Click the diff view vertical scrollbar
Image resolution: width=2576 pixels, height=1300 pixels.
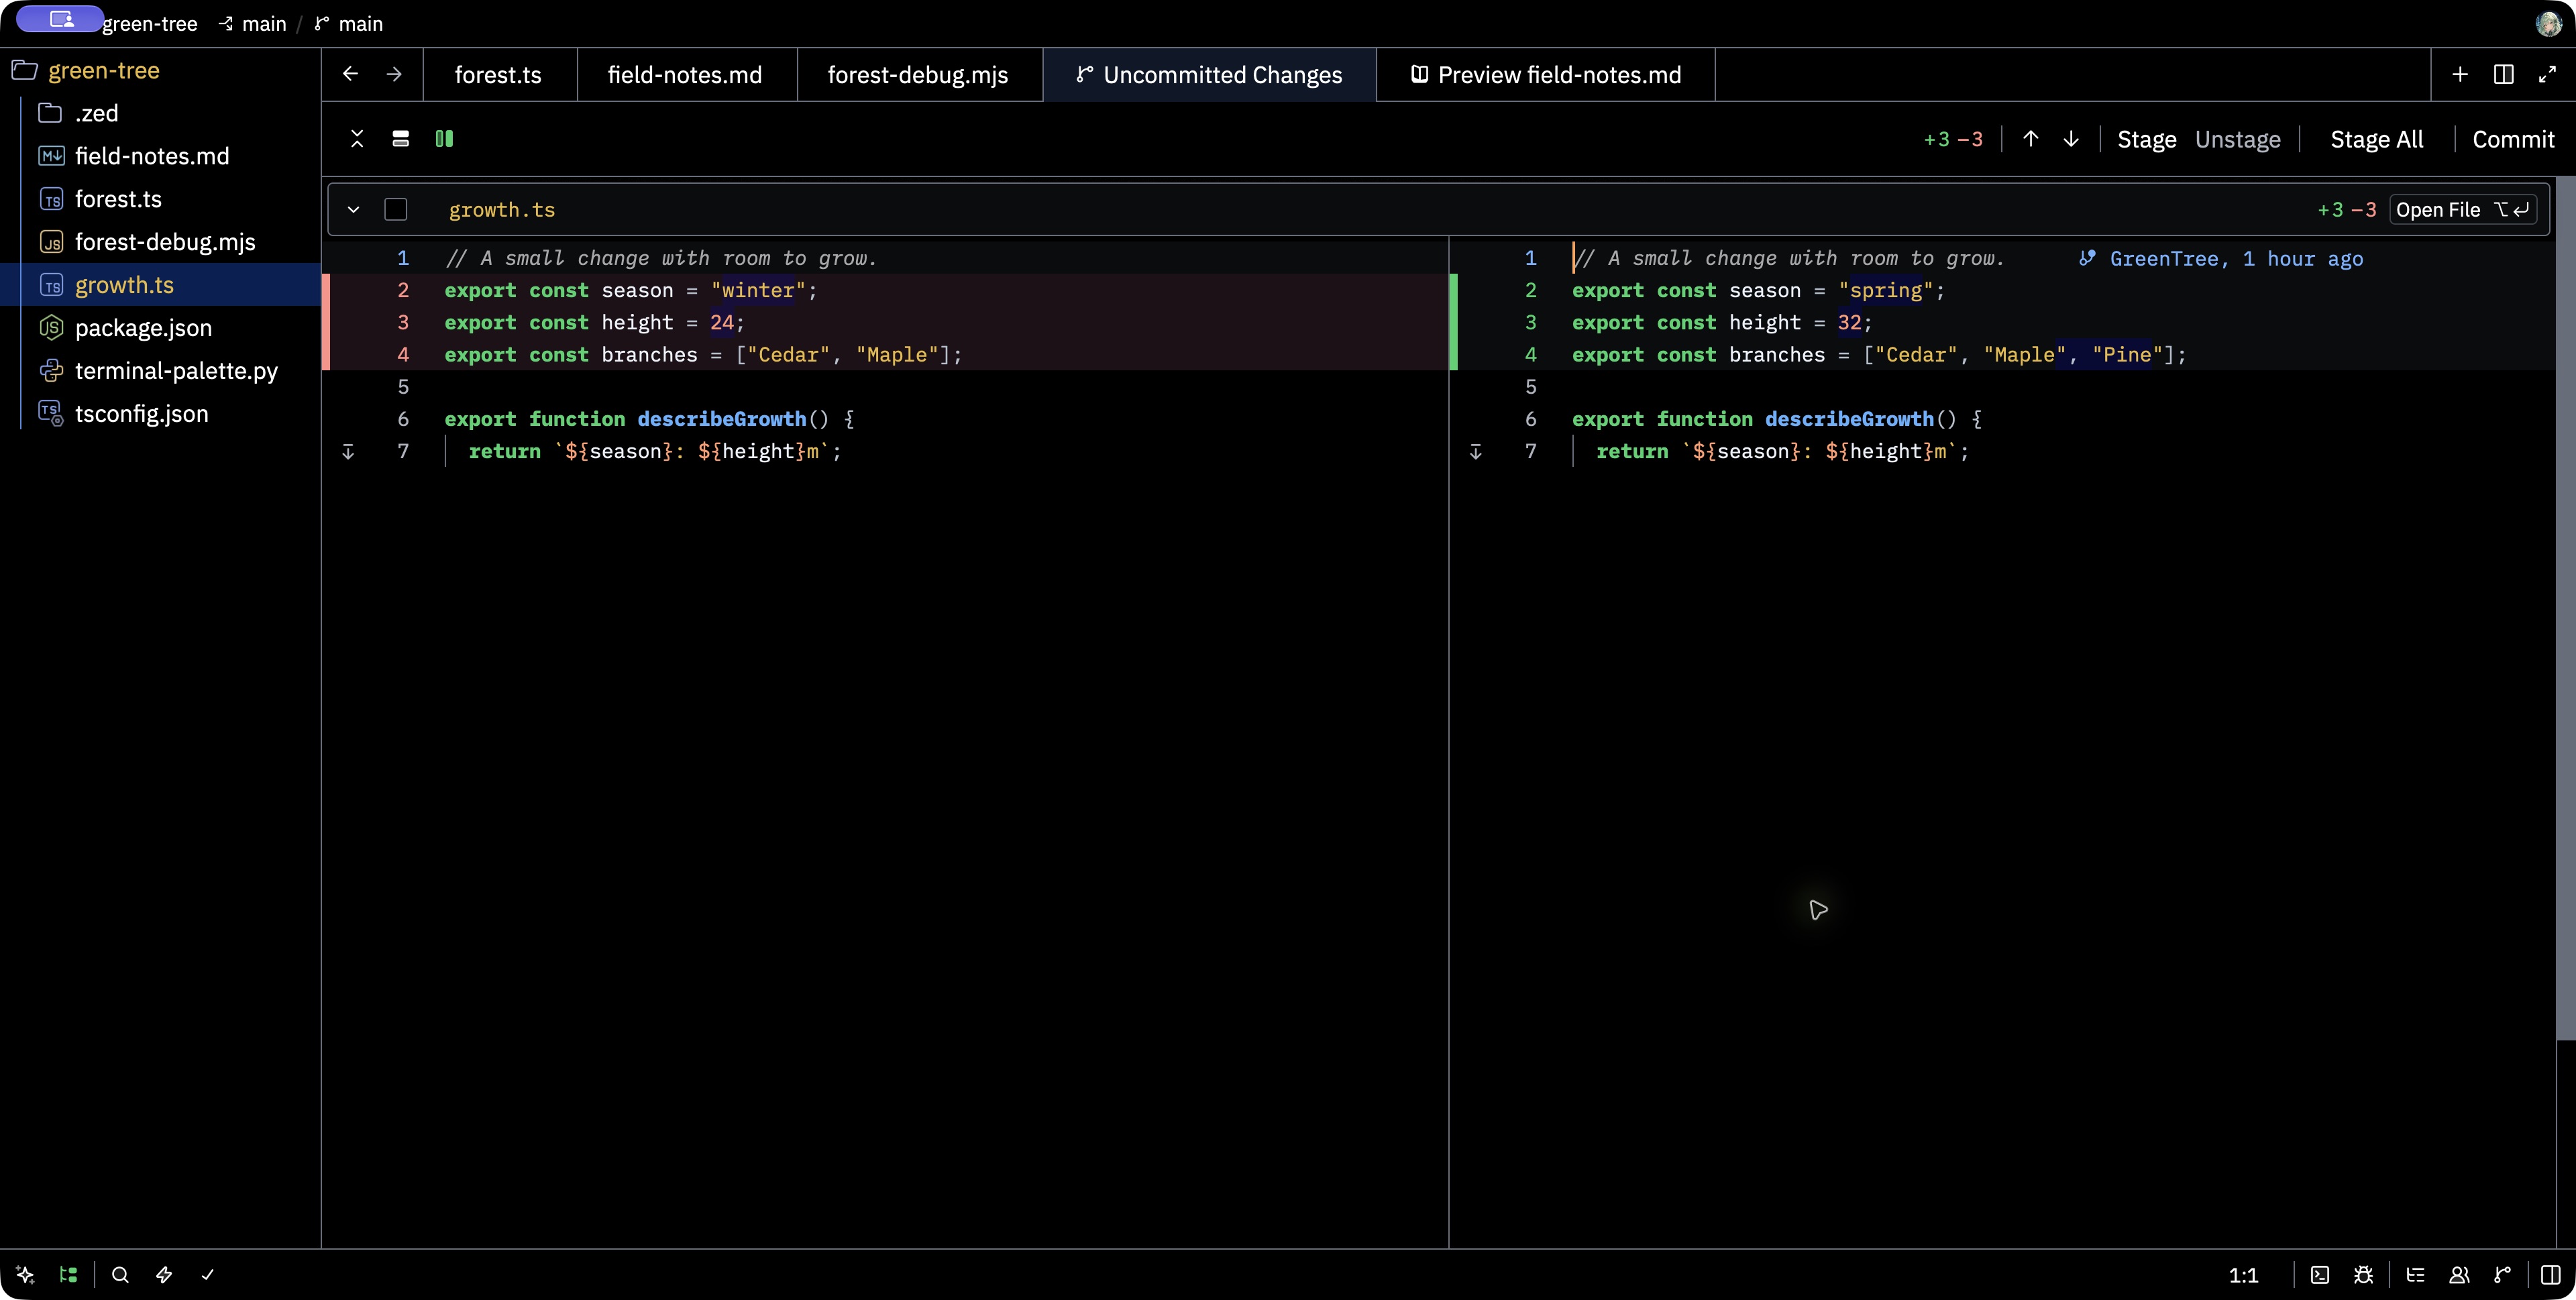[2565, 610]
